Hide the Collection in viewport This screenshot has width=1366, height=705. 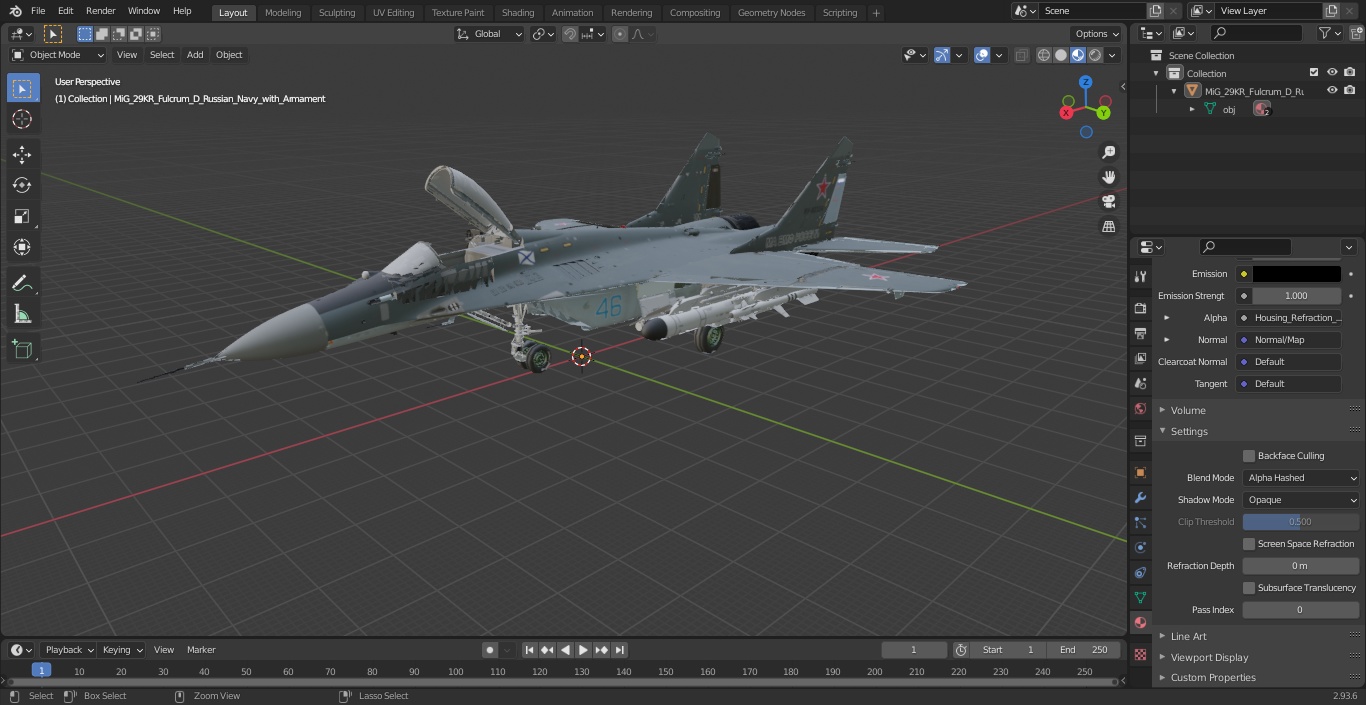coord(1332,73)
